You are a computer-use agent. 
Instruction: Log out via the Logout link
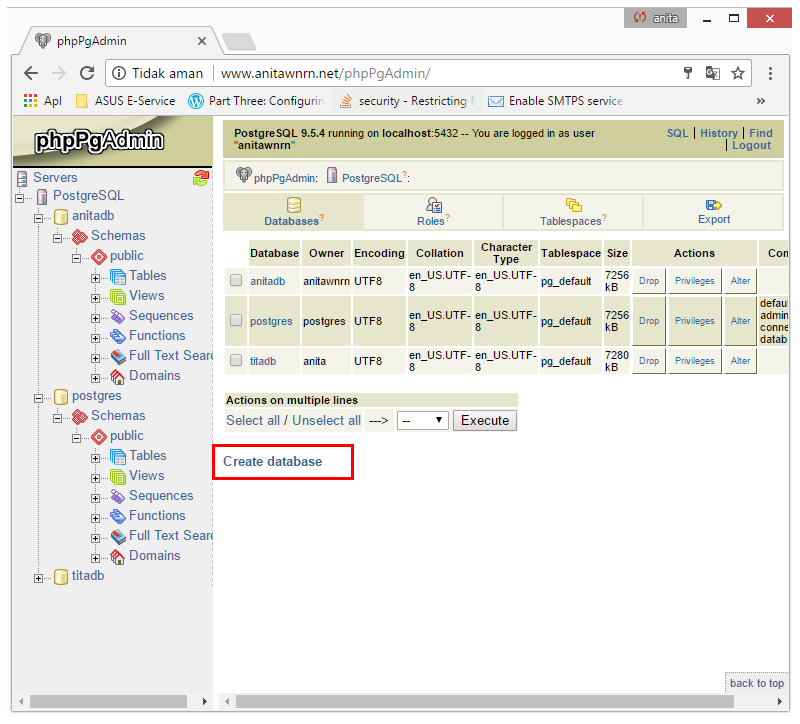(752, 145)
